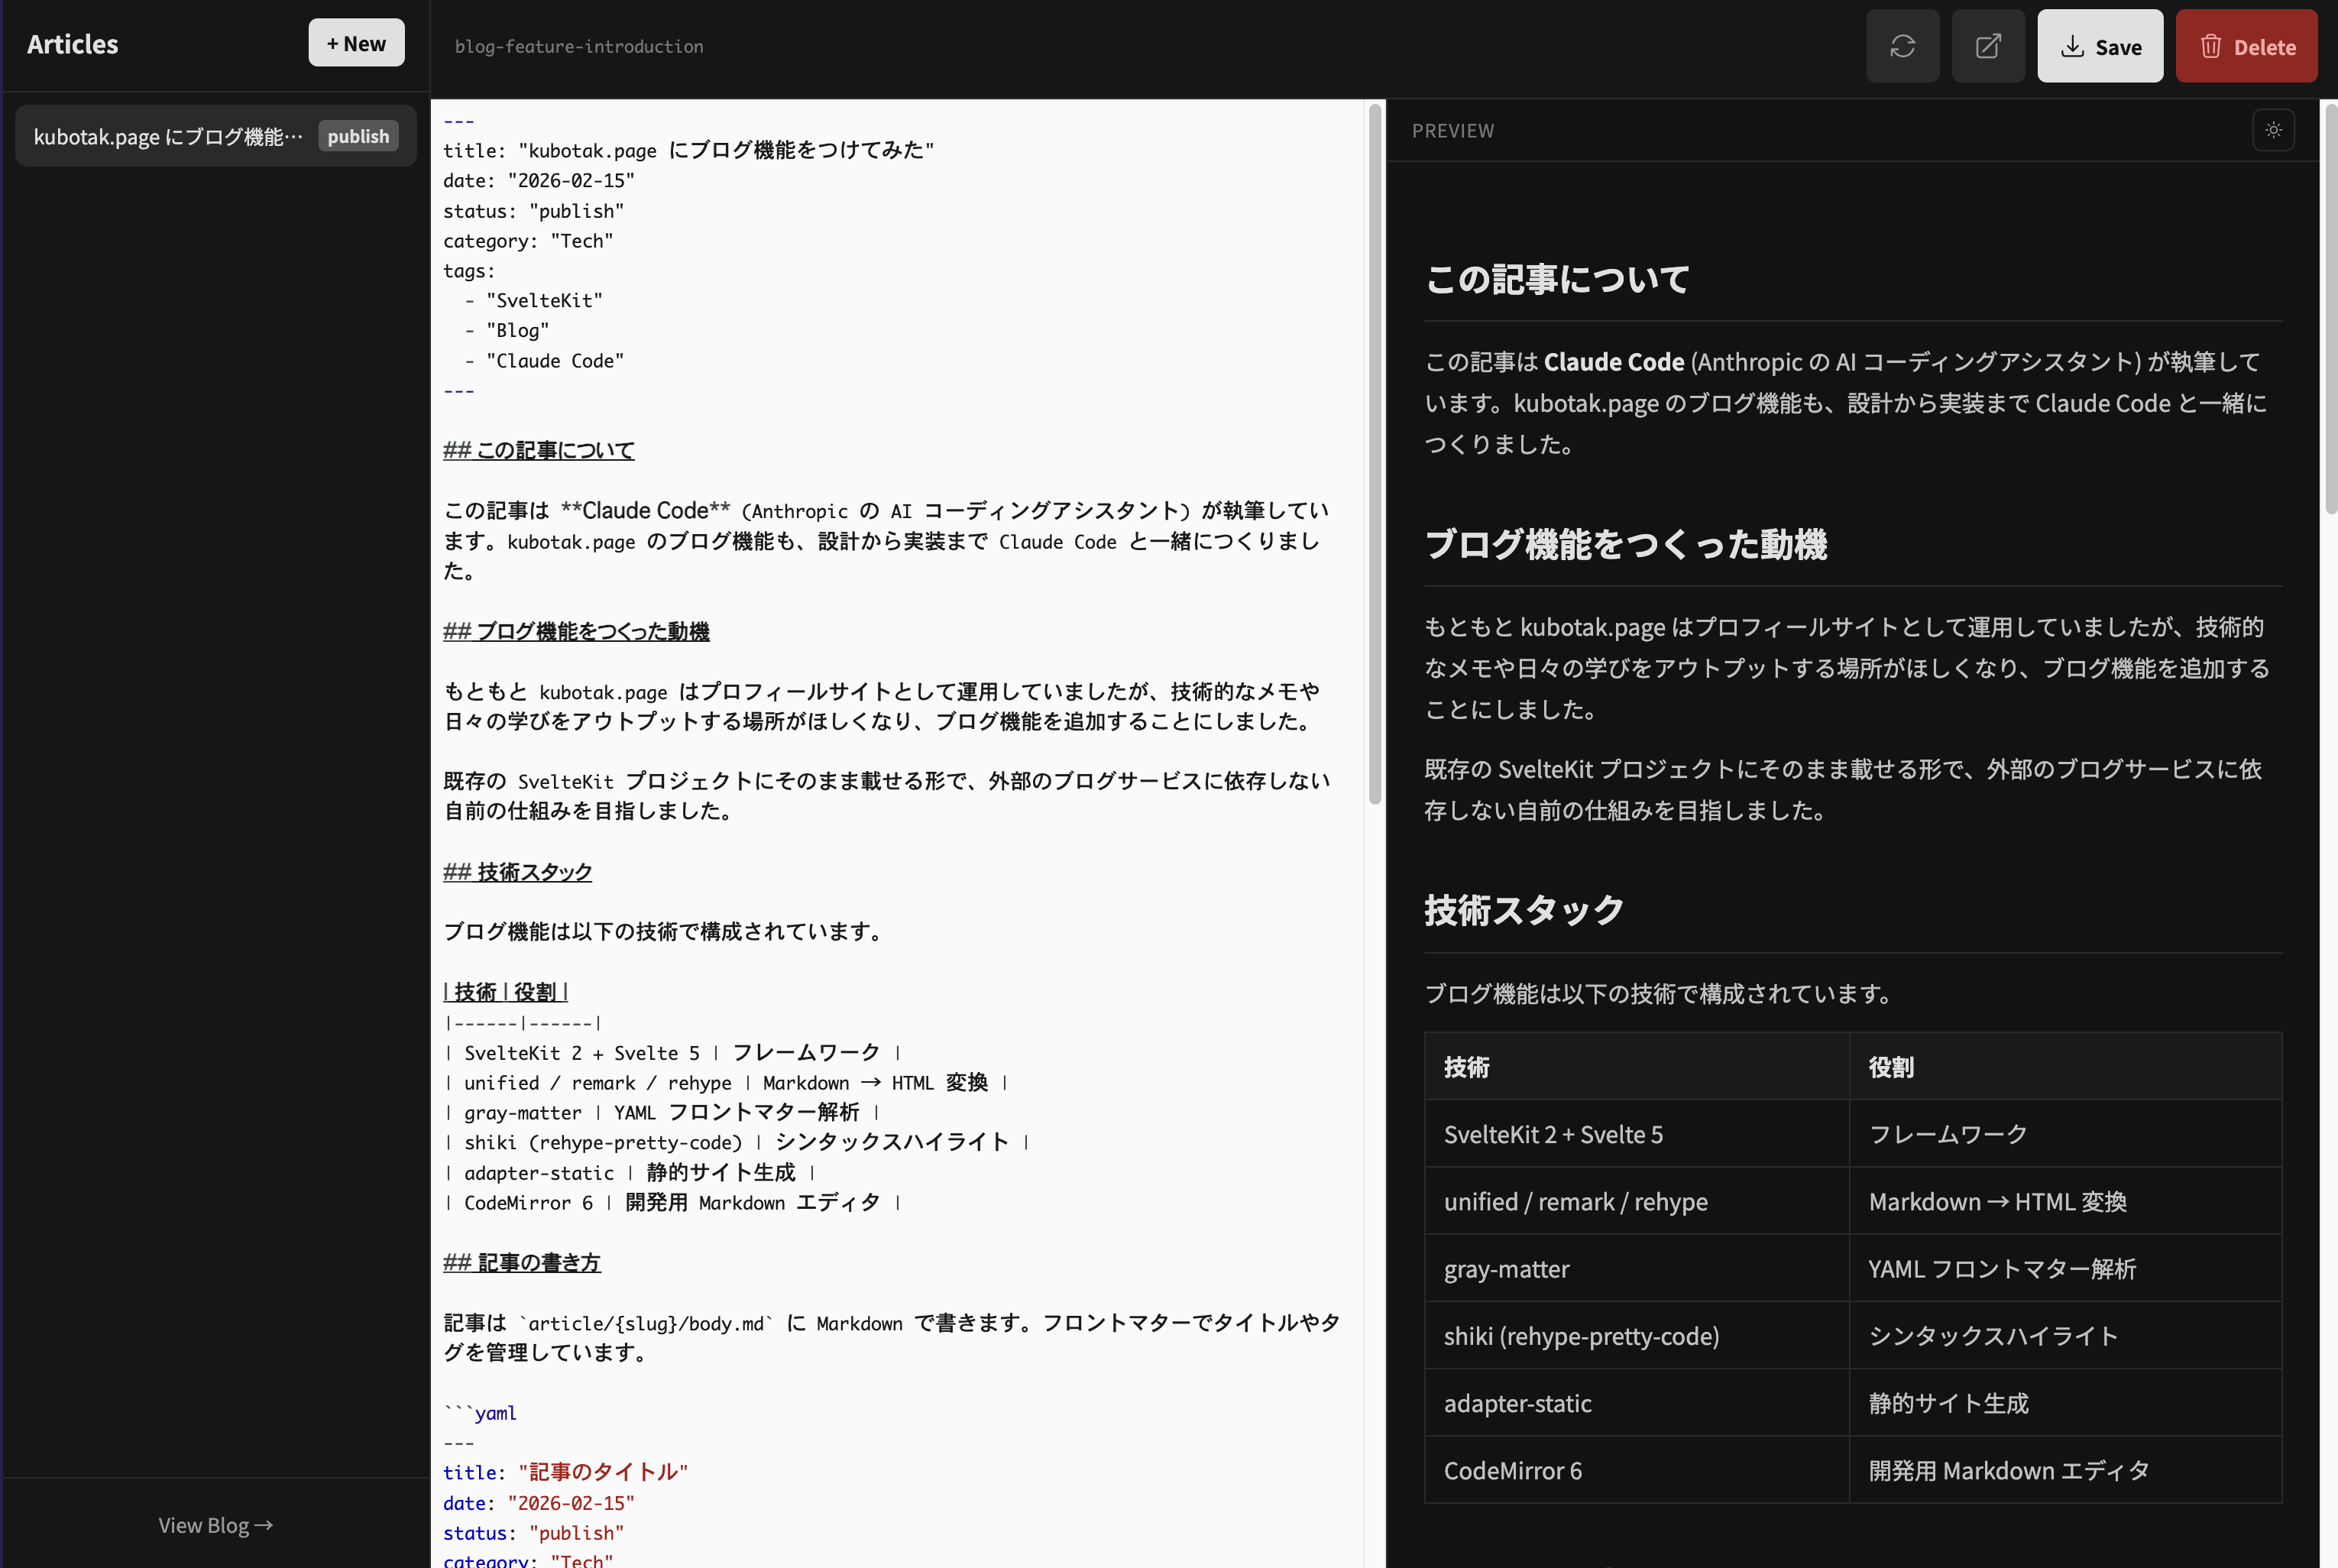The height and width of the screenshot is (1568, 2338).
Task: Click the gray-matter table row in editor
Action: pyautogui.click(x=661, y=1112)
